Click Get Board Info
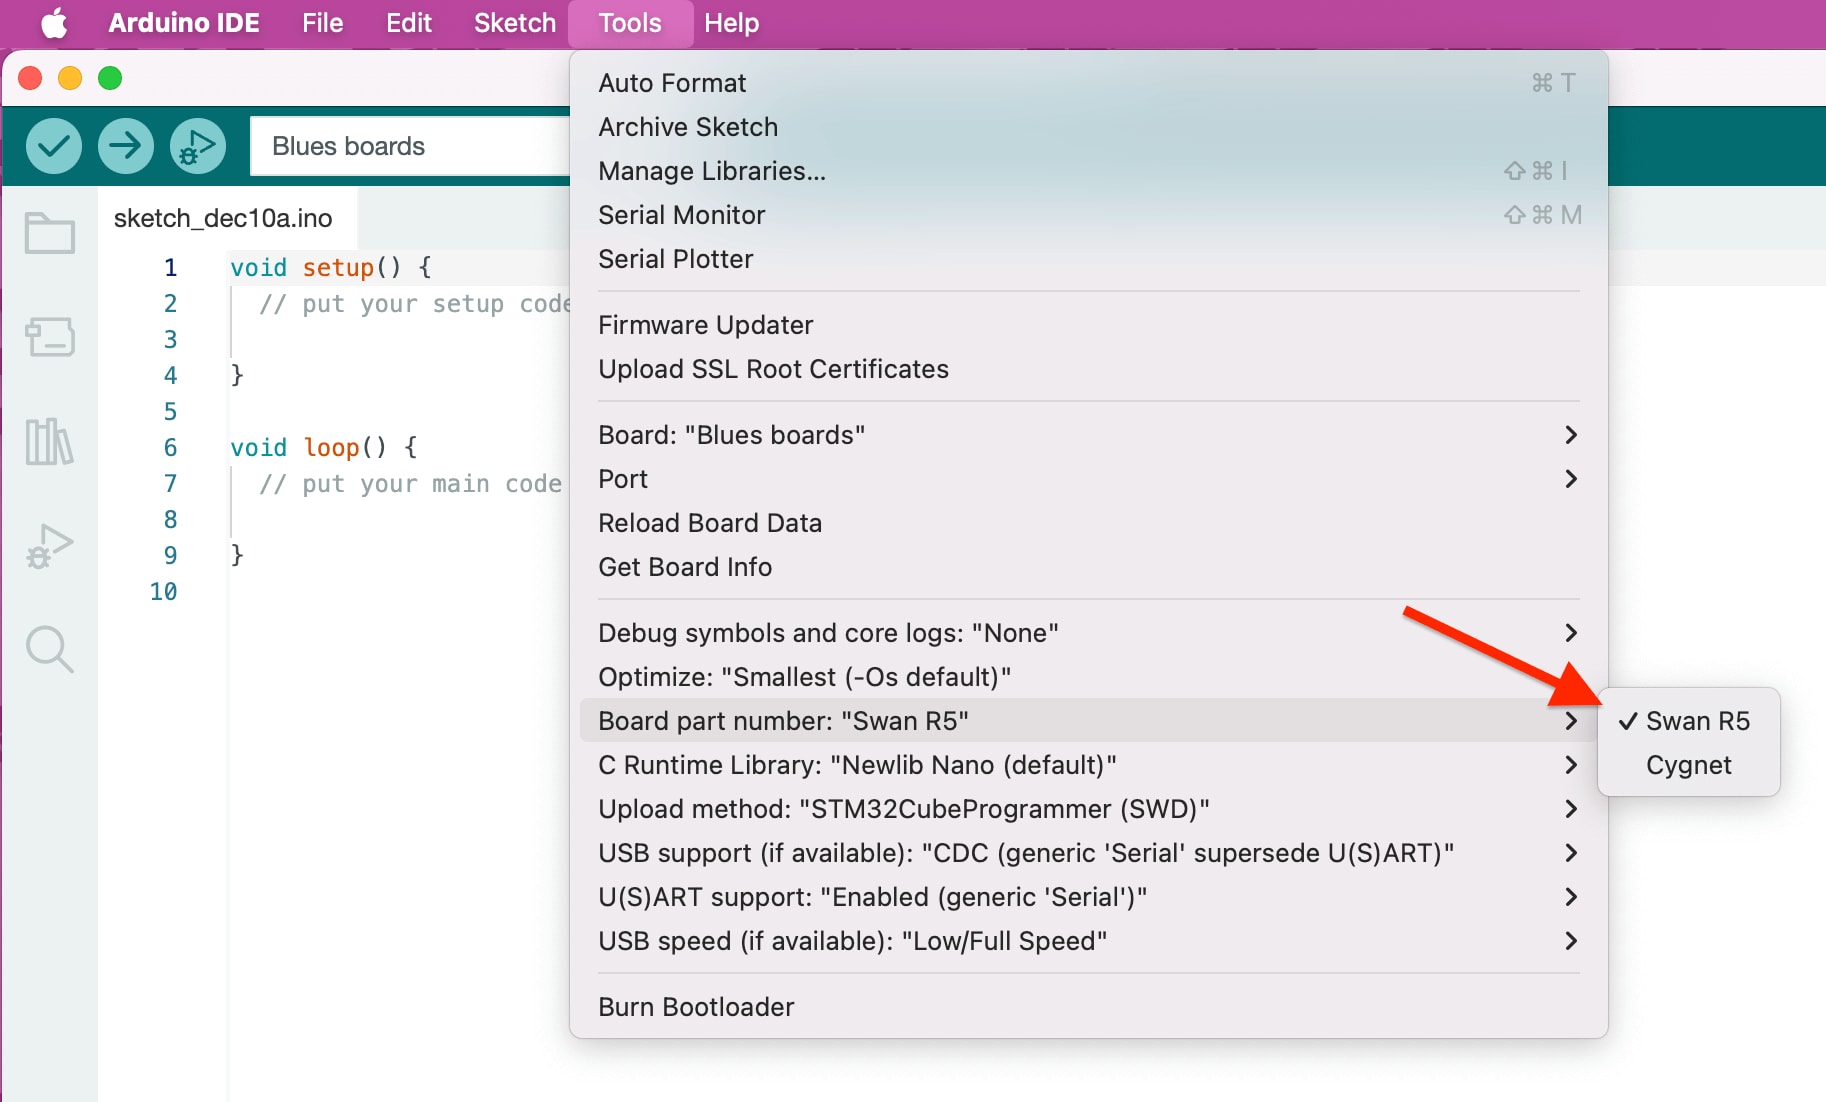 [x=1088, y=567]
